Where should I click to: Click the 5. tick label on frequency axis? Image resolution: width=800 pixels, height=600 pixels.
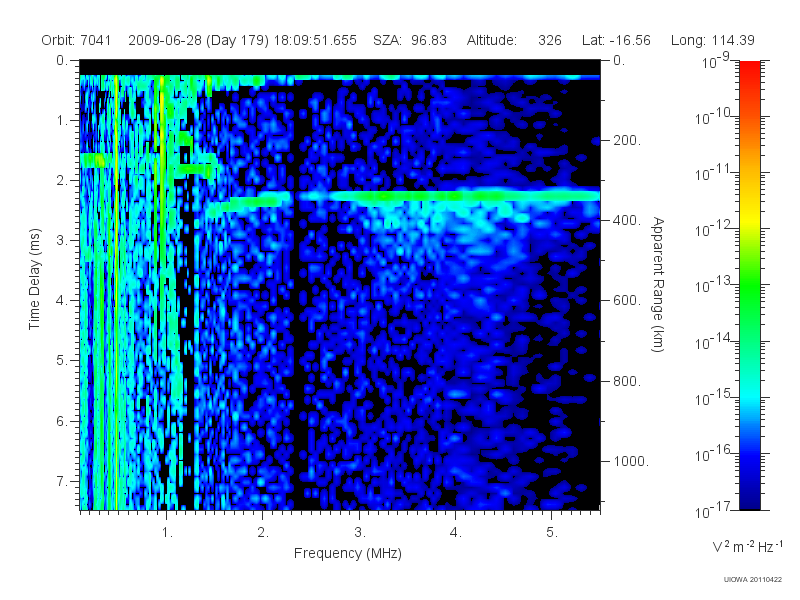click(552, 533)
